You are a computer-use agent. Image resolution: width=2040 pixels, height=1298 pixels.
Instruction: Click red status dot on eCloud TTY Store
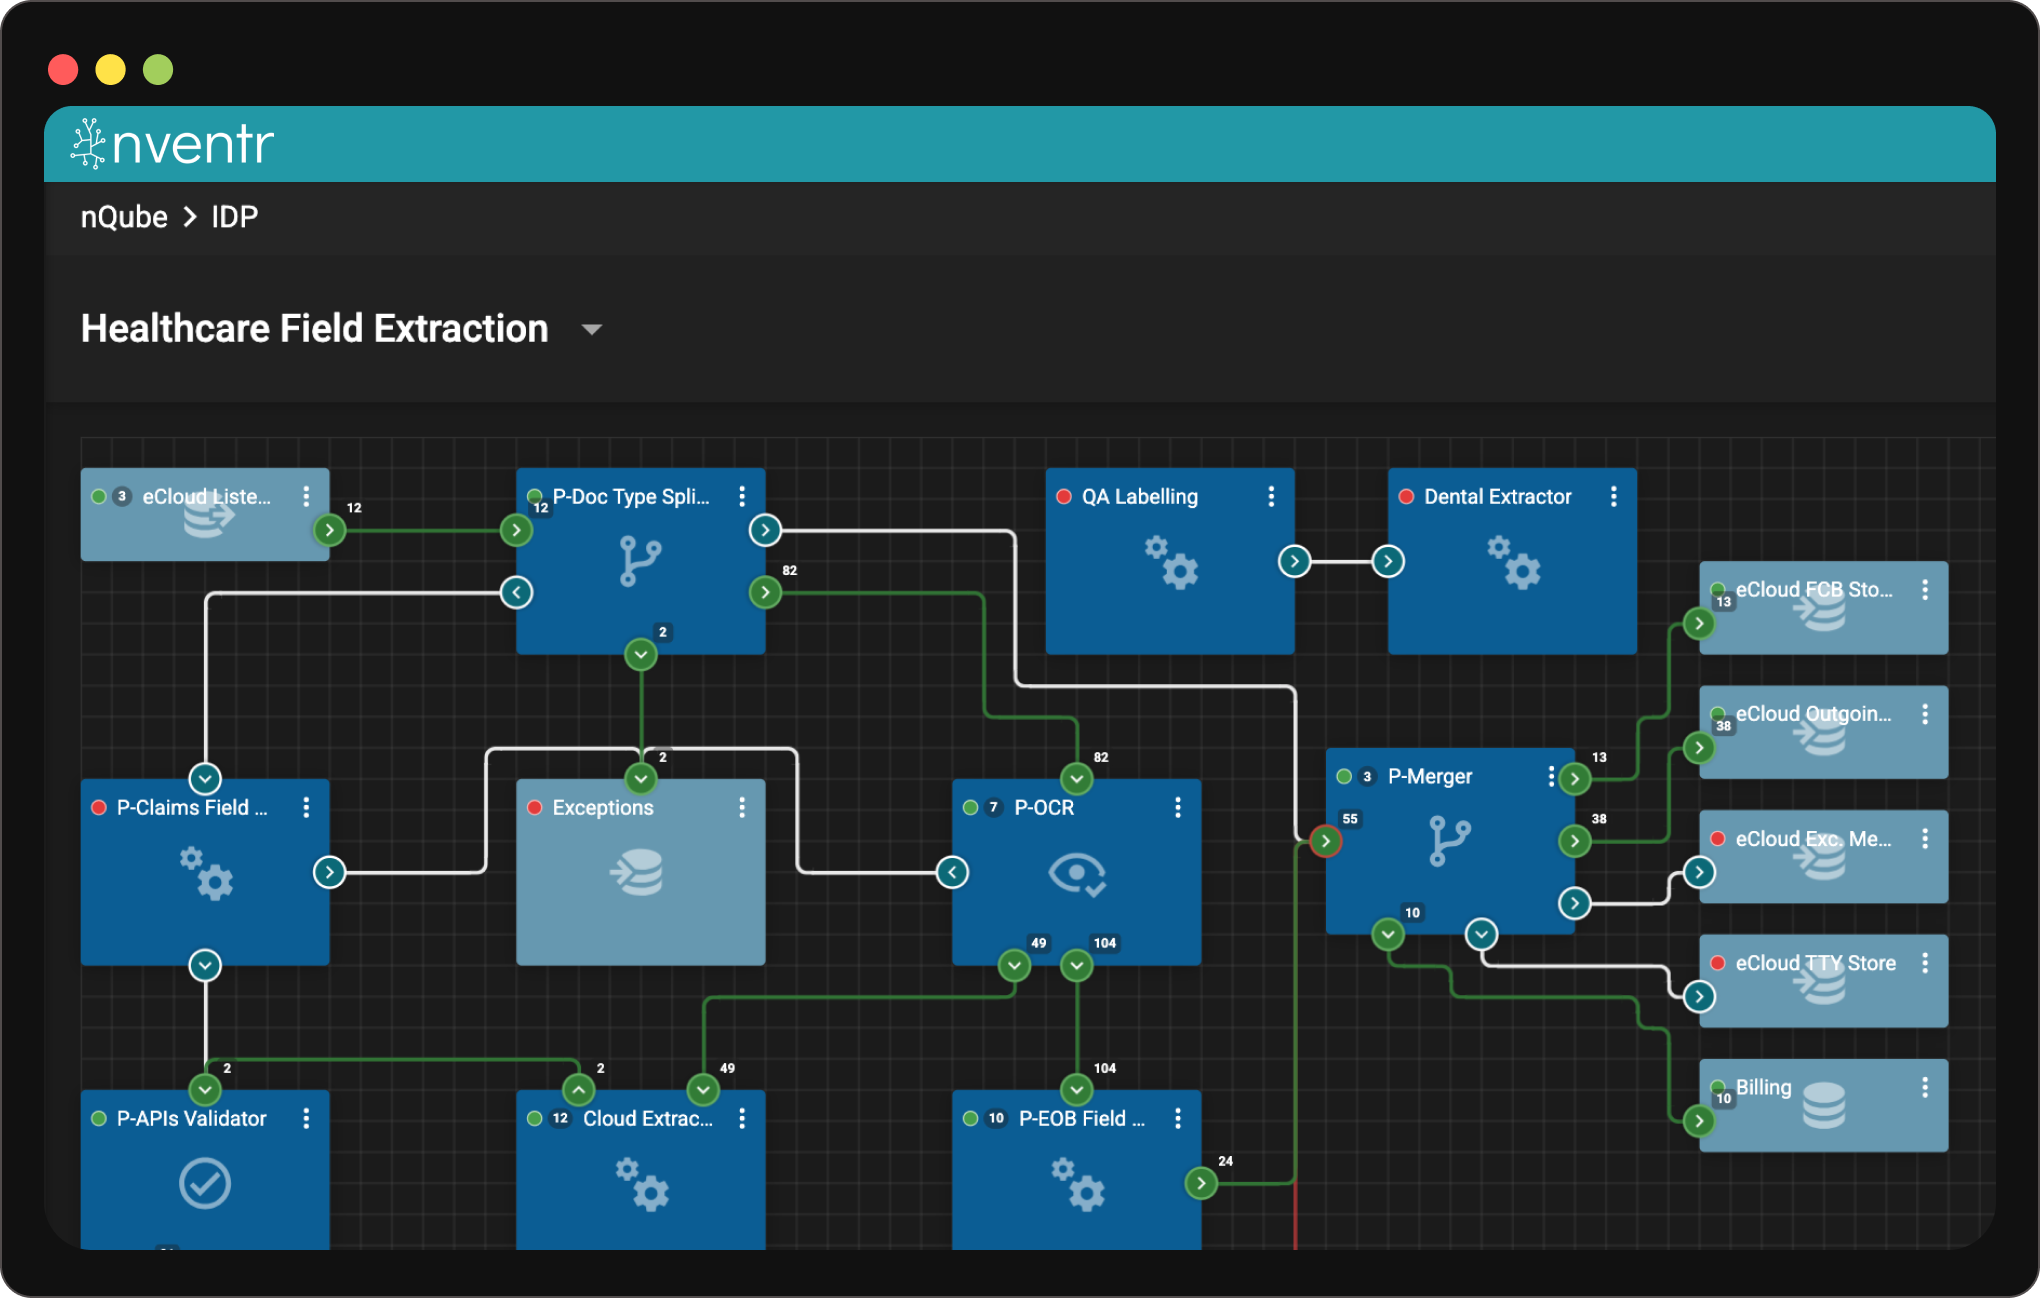[x=1717, y=963]
